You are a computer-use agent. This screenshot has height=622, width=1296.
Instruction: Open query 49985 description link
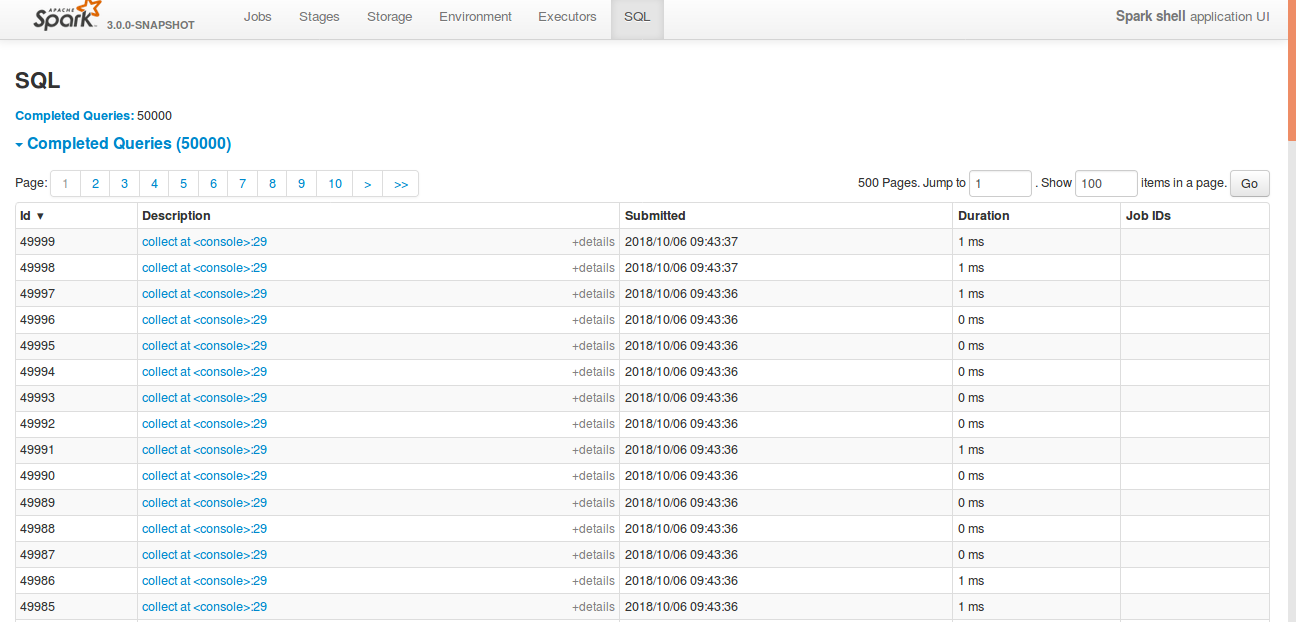204,607
